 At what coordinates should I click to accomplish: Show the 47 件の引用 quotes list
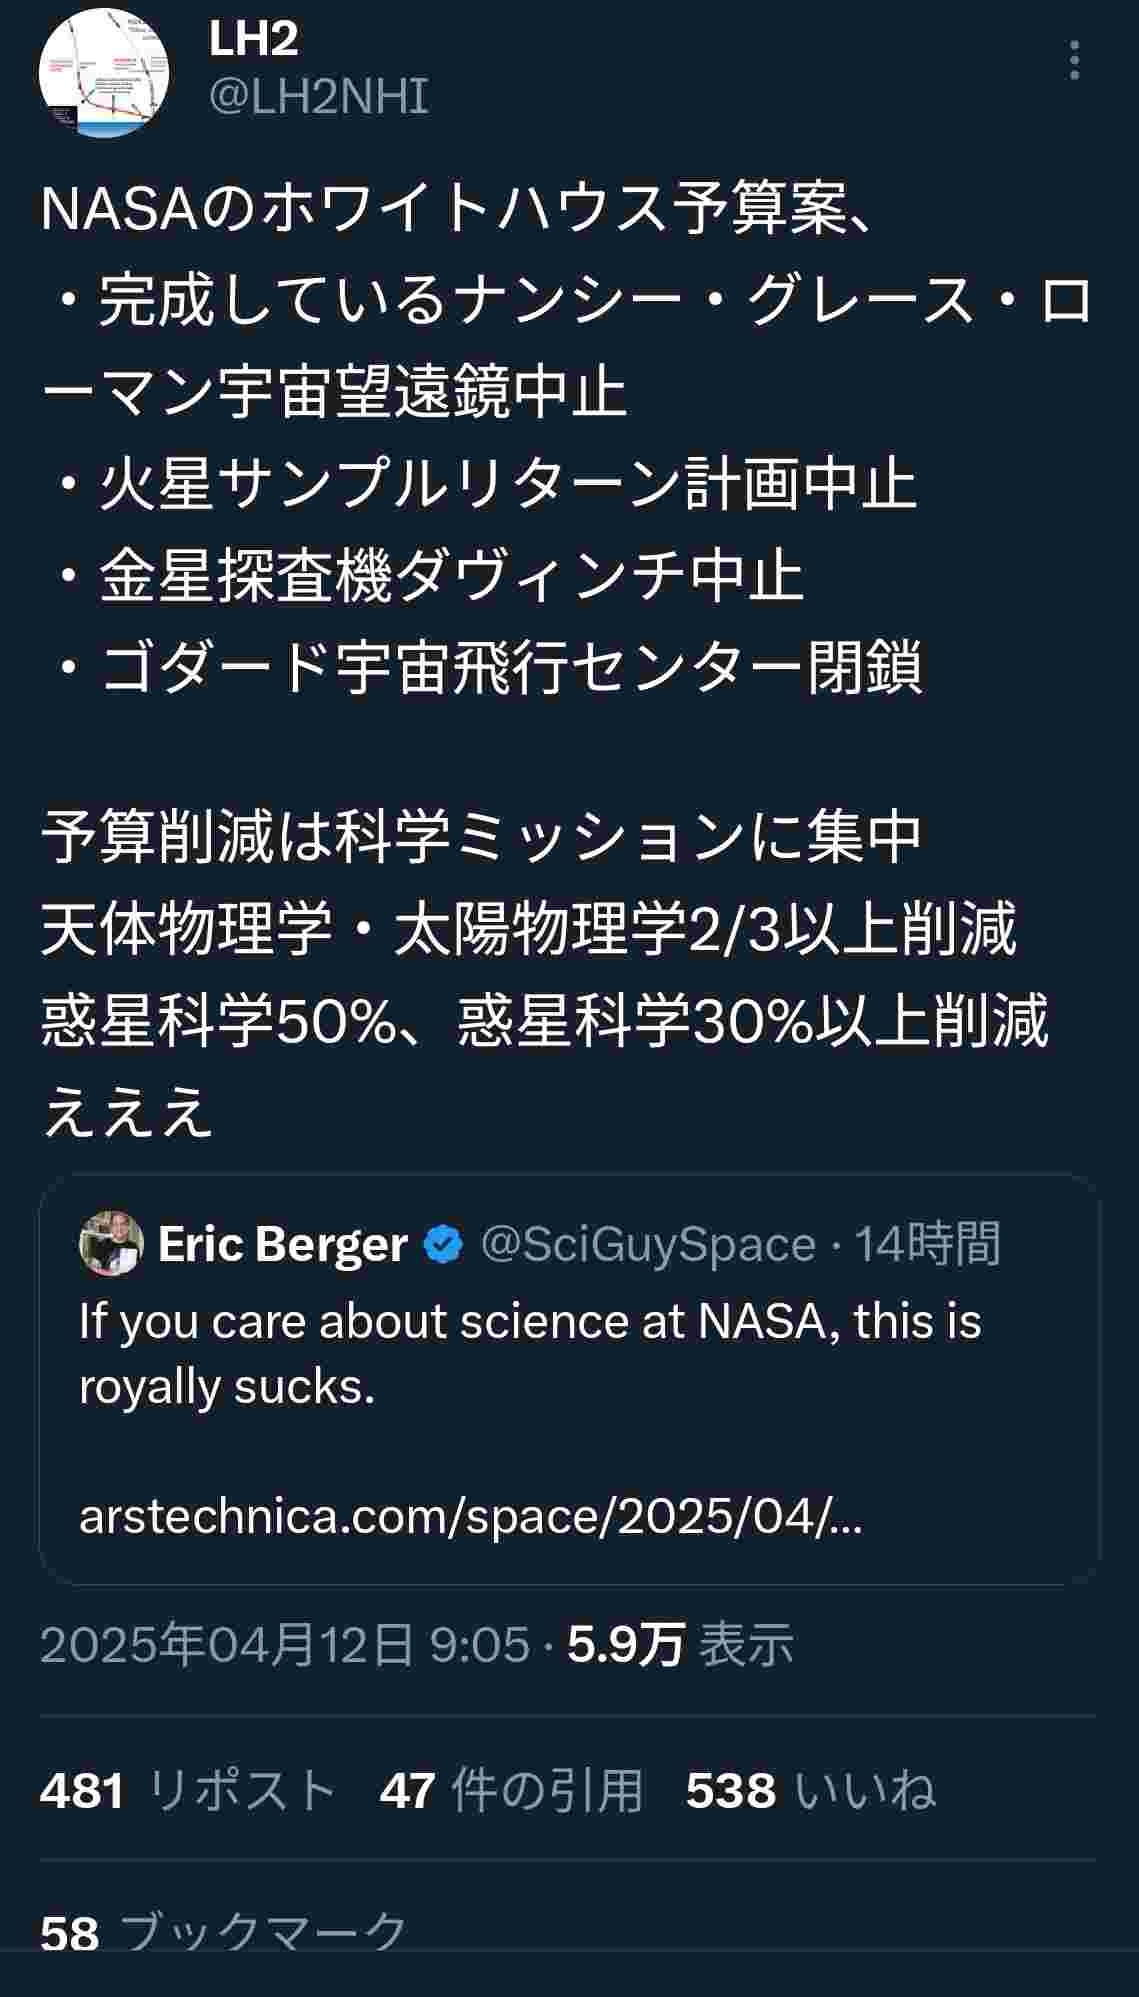[511, 1790]
